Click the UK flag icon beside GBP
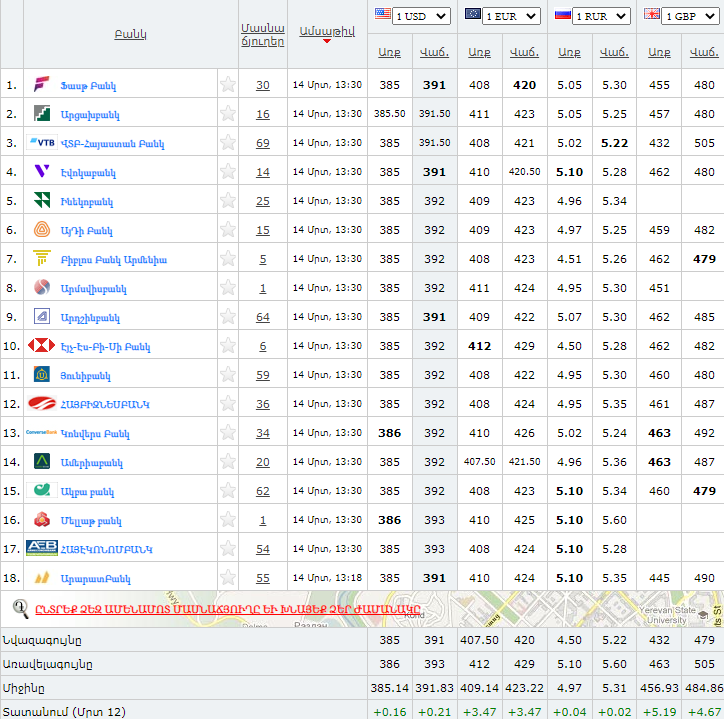 (x=652, y=14)
